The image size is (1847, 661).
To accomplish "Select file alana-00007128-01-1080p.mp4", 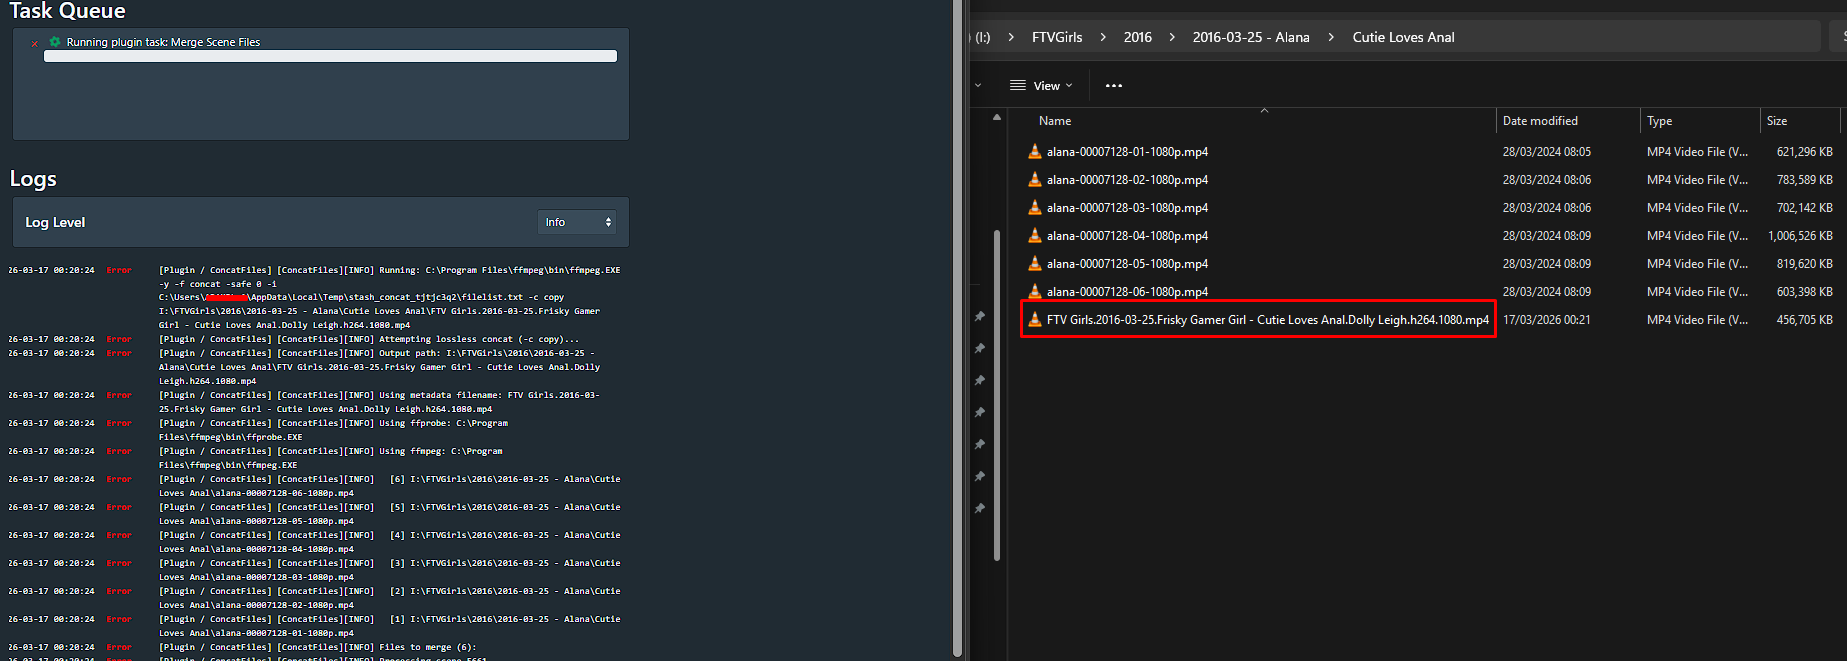I will pyautogui.click(x=1127, y=152).
